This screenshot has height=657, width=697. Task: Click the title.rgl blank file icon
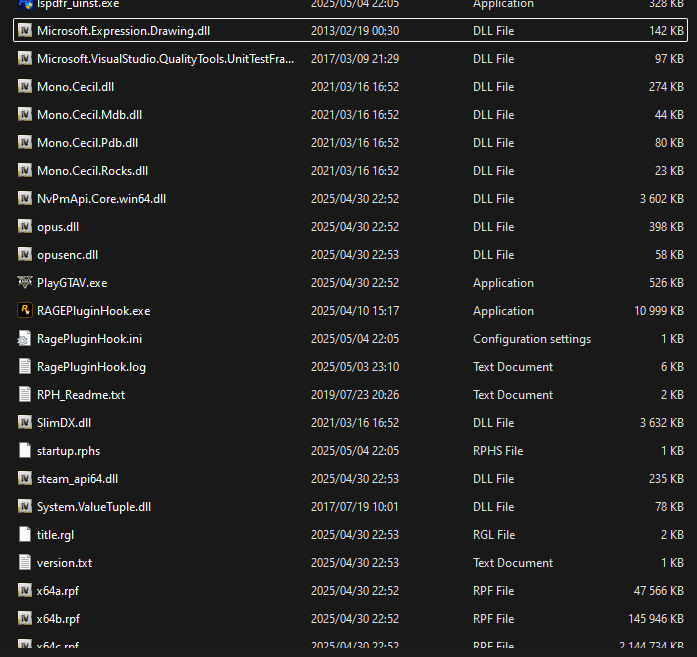(24, 534)
